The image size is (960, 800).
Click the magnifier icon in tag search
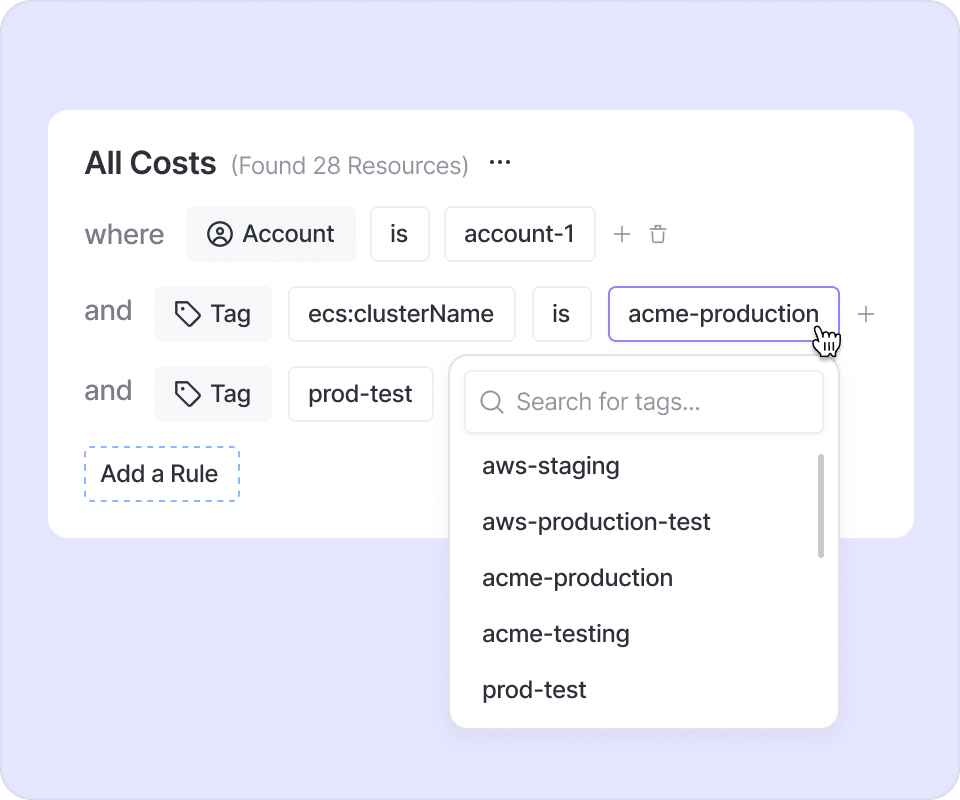(x=491, y=402)
